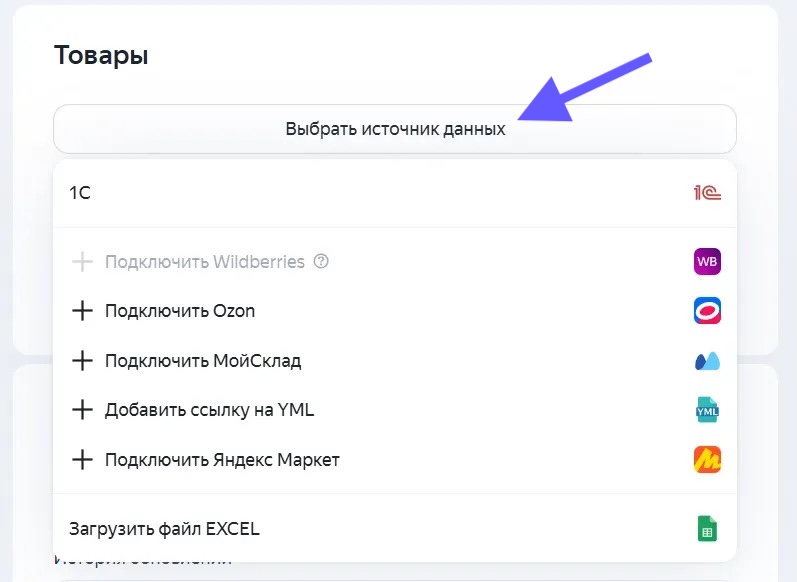Click plus icon beside Ozon
The height and width of the screenshot is (582, 797).
[x=82, y=311]
